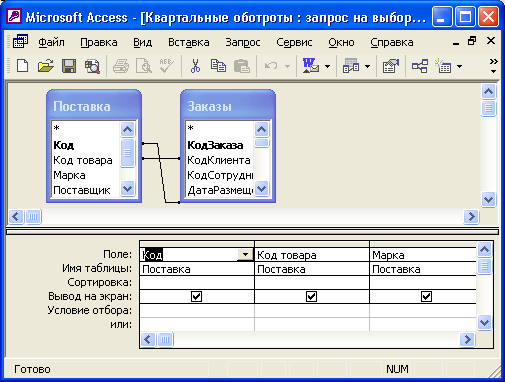Expand the Office Links dropdown arrow
The image size is (505, 382).
tap(327, 66)
